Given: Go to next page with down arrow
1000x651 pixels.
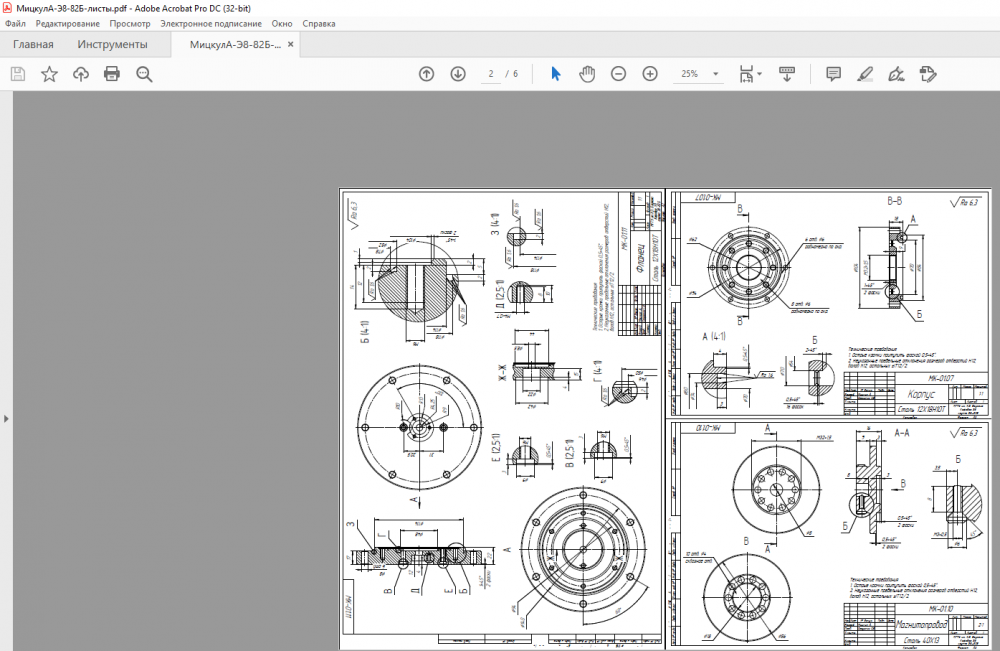Looking at the screenshot, I should click(x=458, y=74).
